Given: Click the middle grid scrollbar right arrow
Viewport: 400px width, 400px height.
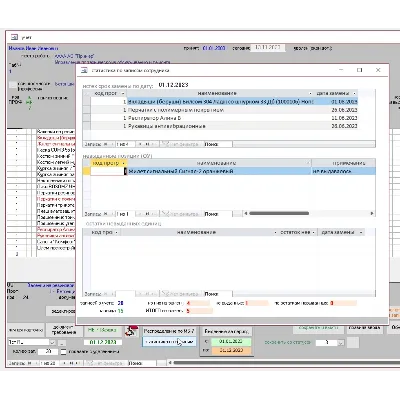Looking at the screenshot, I should (x=372, y=213).
